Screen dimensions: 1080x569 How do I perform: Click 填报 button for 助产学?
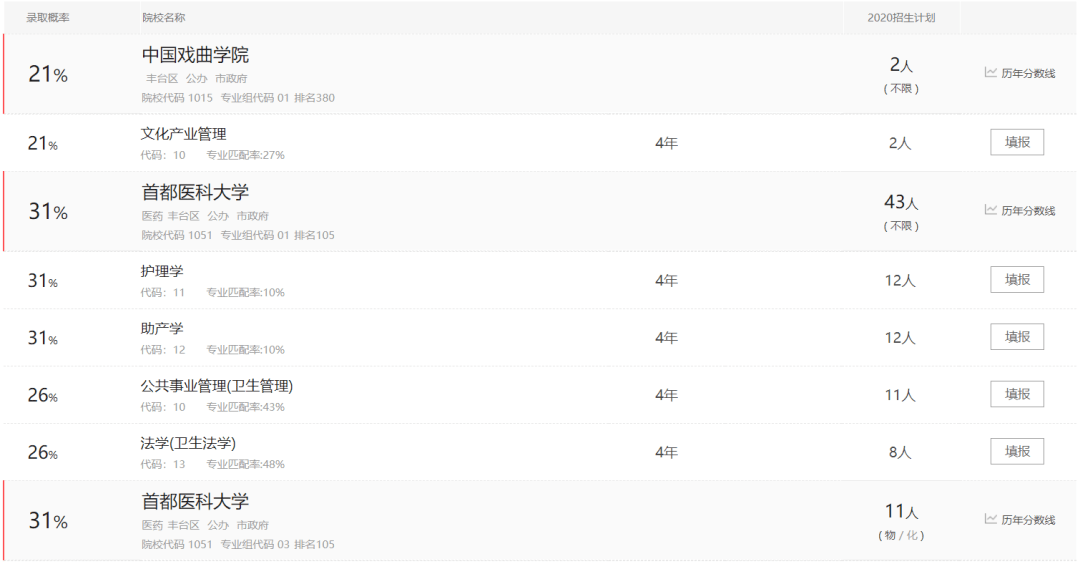coord(1017,337)
